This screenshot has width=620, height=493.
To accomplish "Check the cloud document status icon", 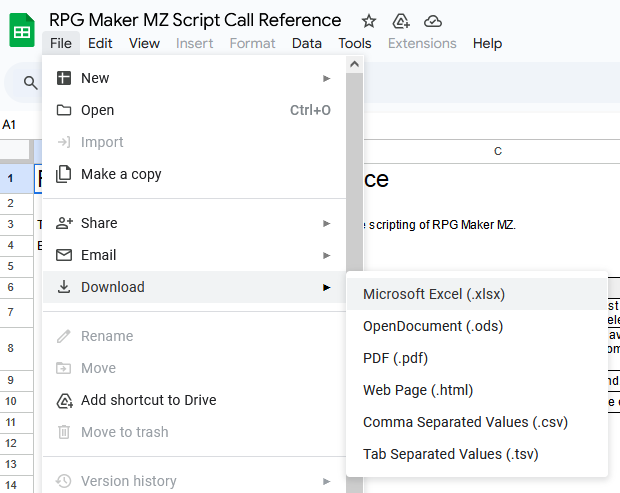I will (433, 21).
